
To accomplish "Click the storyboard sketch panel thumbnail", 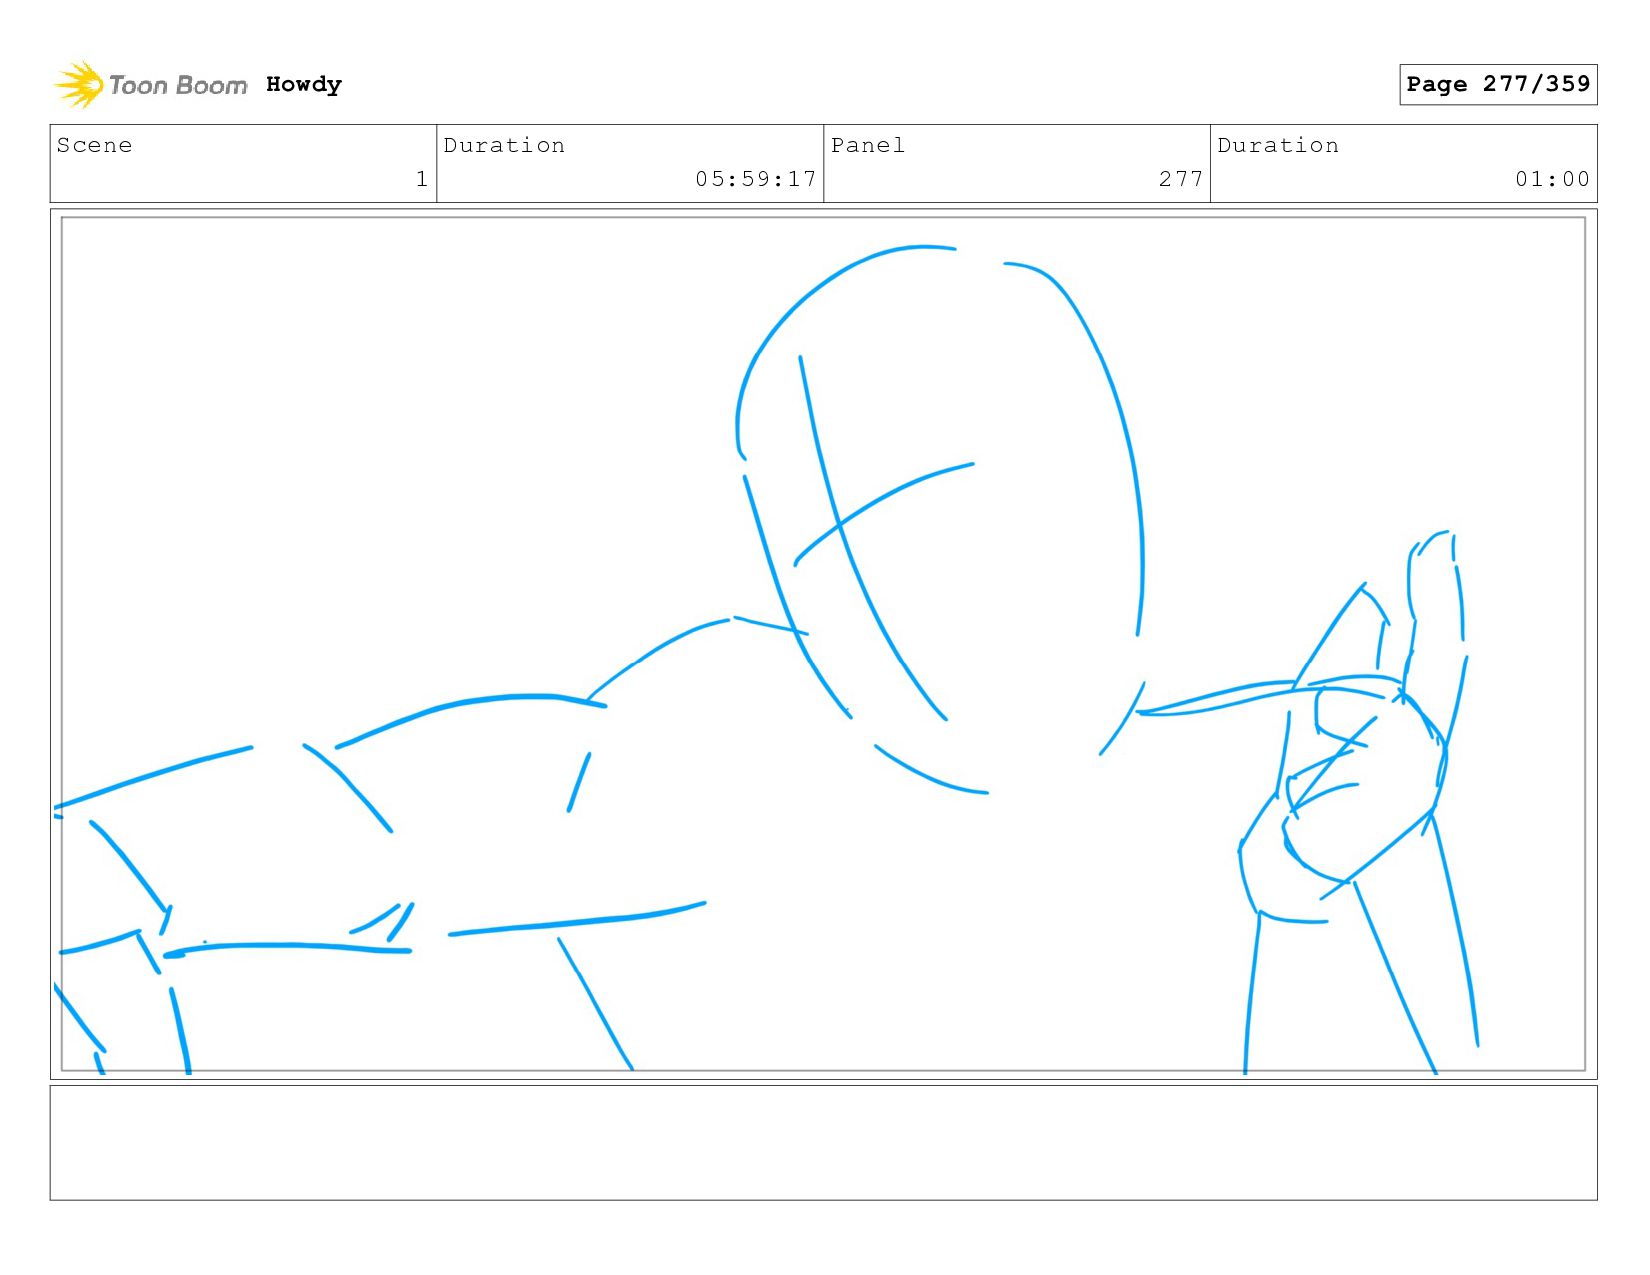I will 823,644.
